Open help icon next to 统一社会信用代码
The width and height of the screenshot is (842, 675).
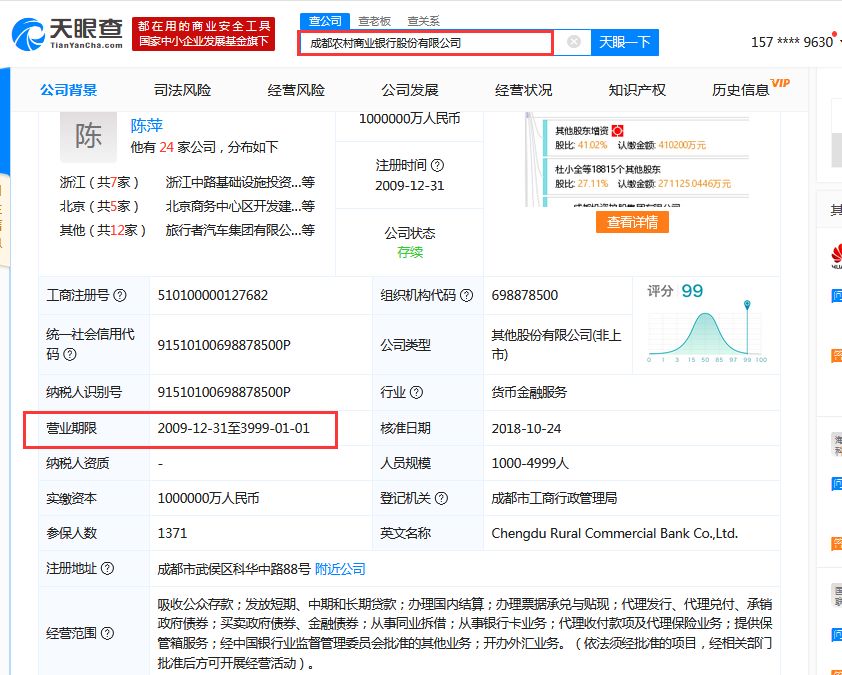70,354
